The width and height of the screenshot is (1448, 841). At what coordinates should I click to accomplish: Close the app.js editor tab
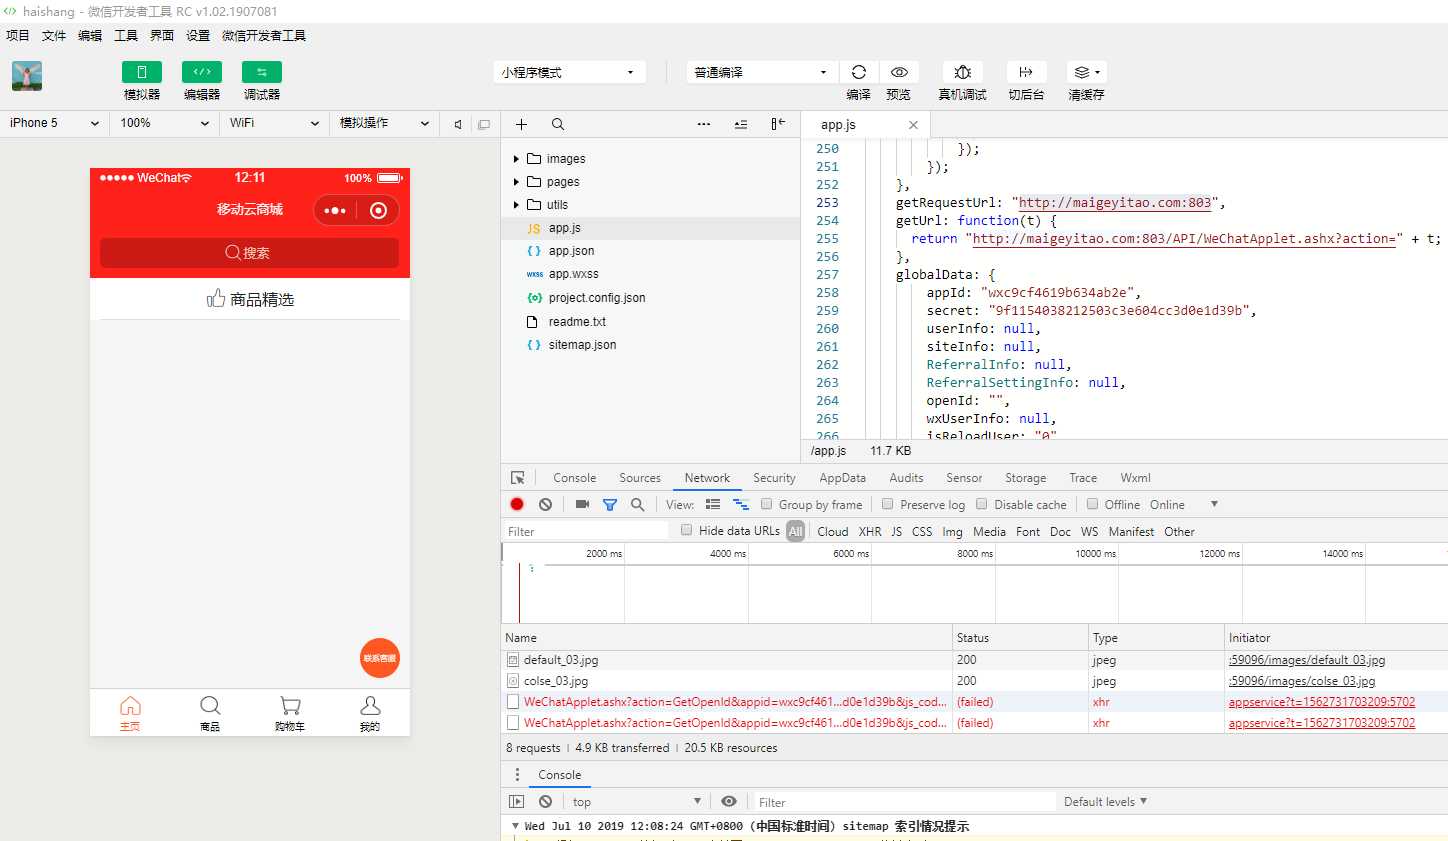pyautogui.click(x=913, y=125)
